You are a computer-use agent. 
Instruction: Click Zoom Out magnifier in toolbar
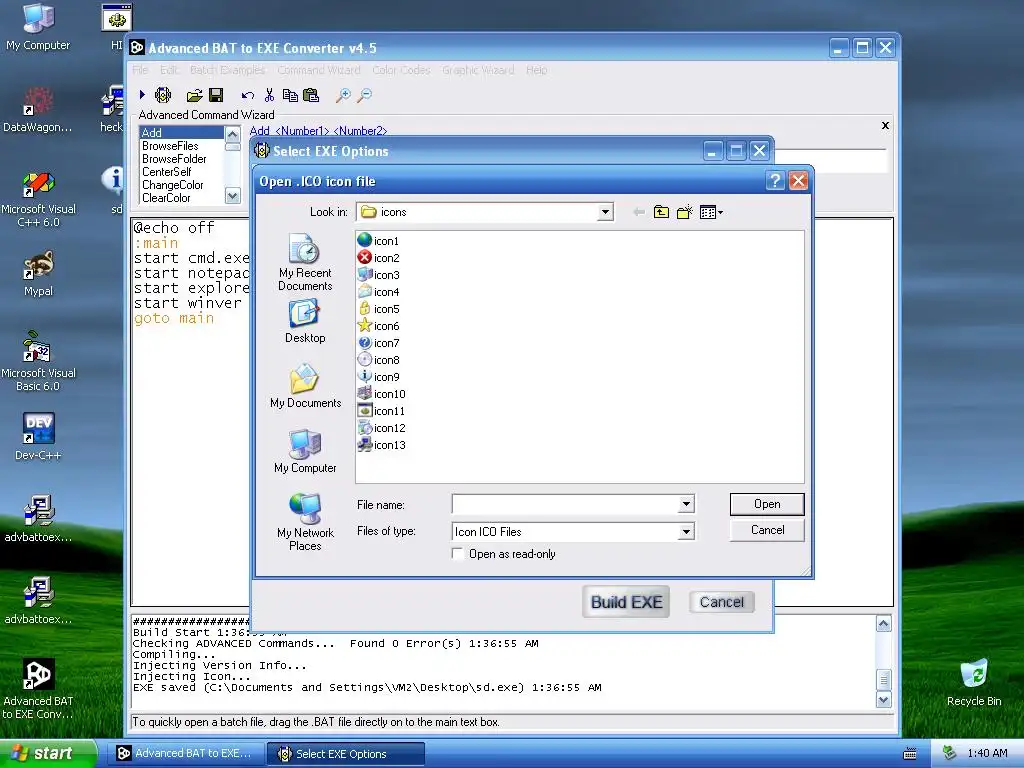pyautogui.click(x=364, y=96)
